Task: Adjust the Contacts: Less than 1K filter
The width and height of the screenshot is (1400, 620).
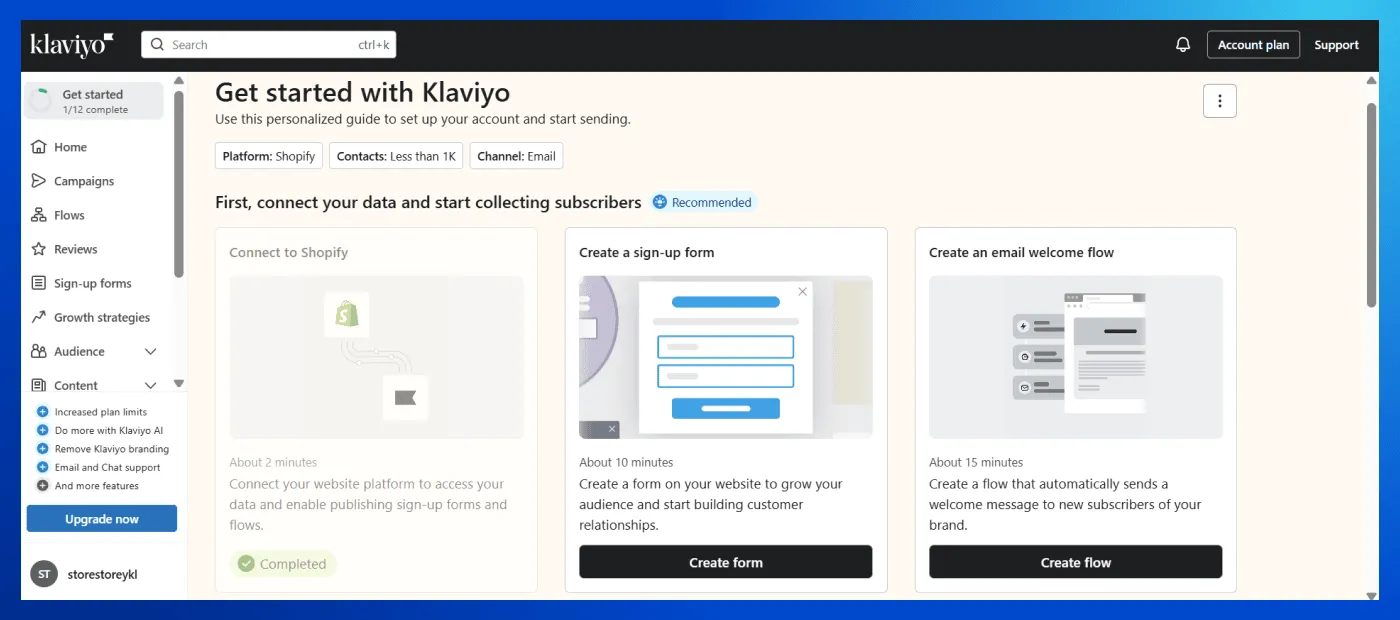Action: 396,156
